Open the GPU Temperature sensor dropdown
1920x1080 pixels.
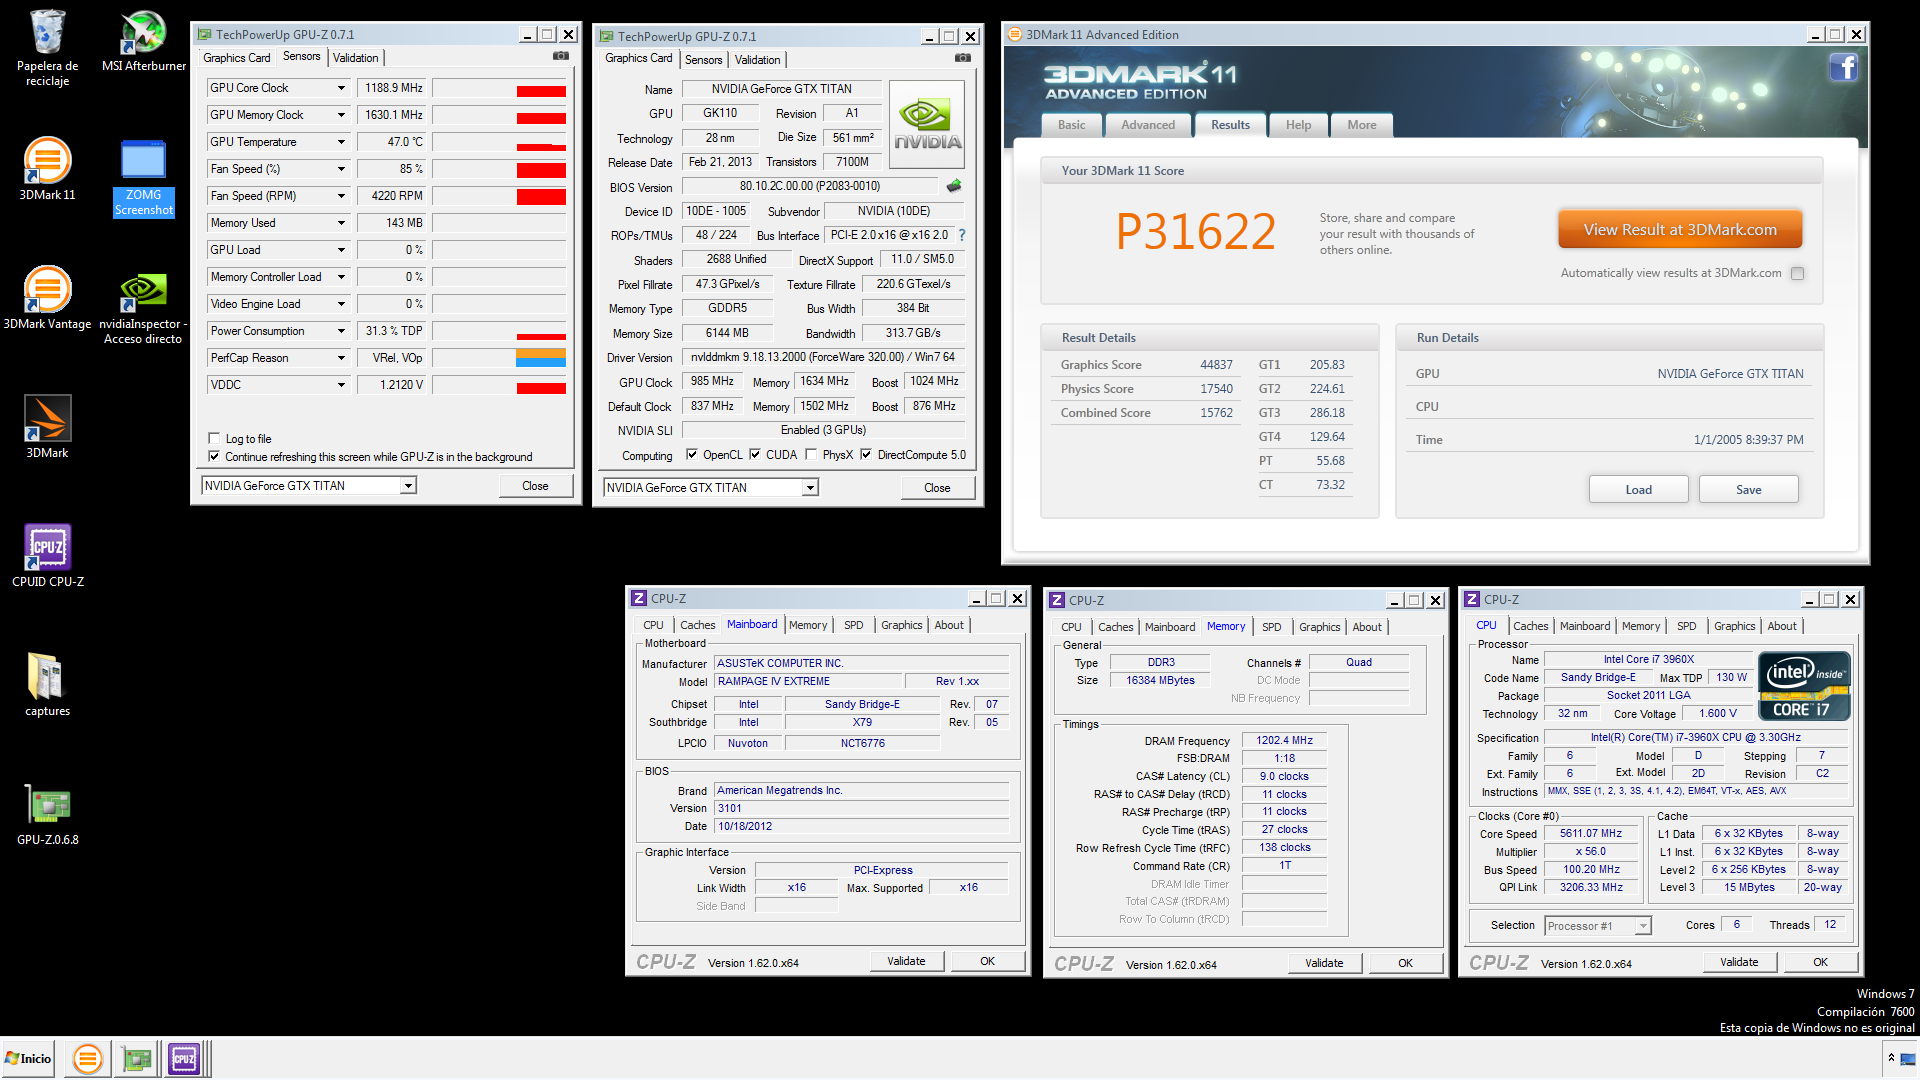[340, 142]
